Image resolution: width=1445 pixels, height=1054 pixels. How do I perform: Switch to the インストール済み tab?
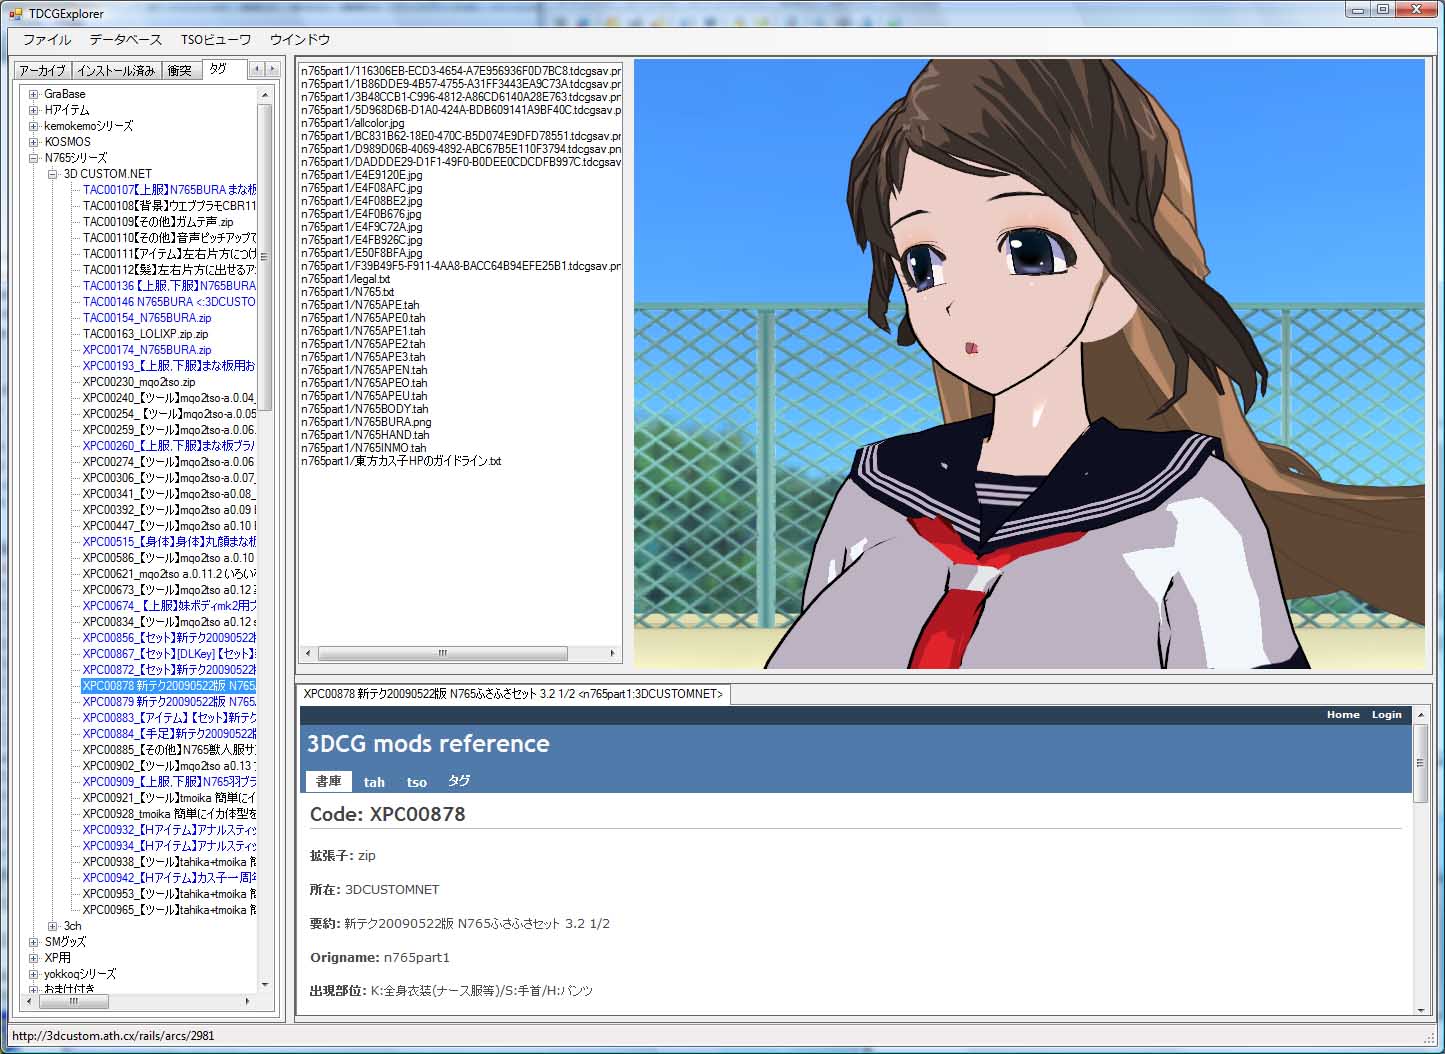(116, 71)
